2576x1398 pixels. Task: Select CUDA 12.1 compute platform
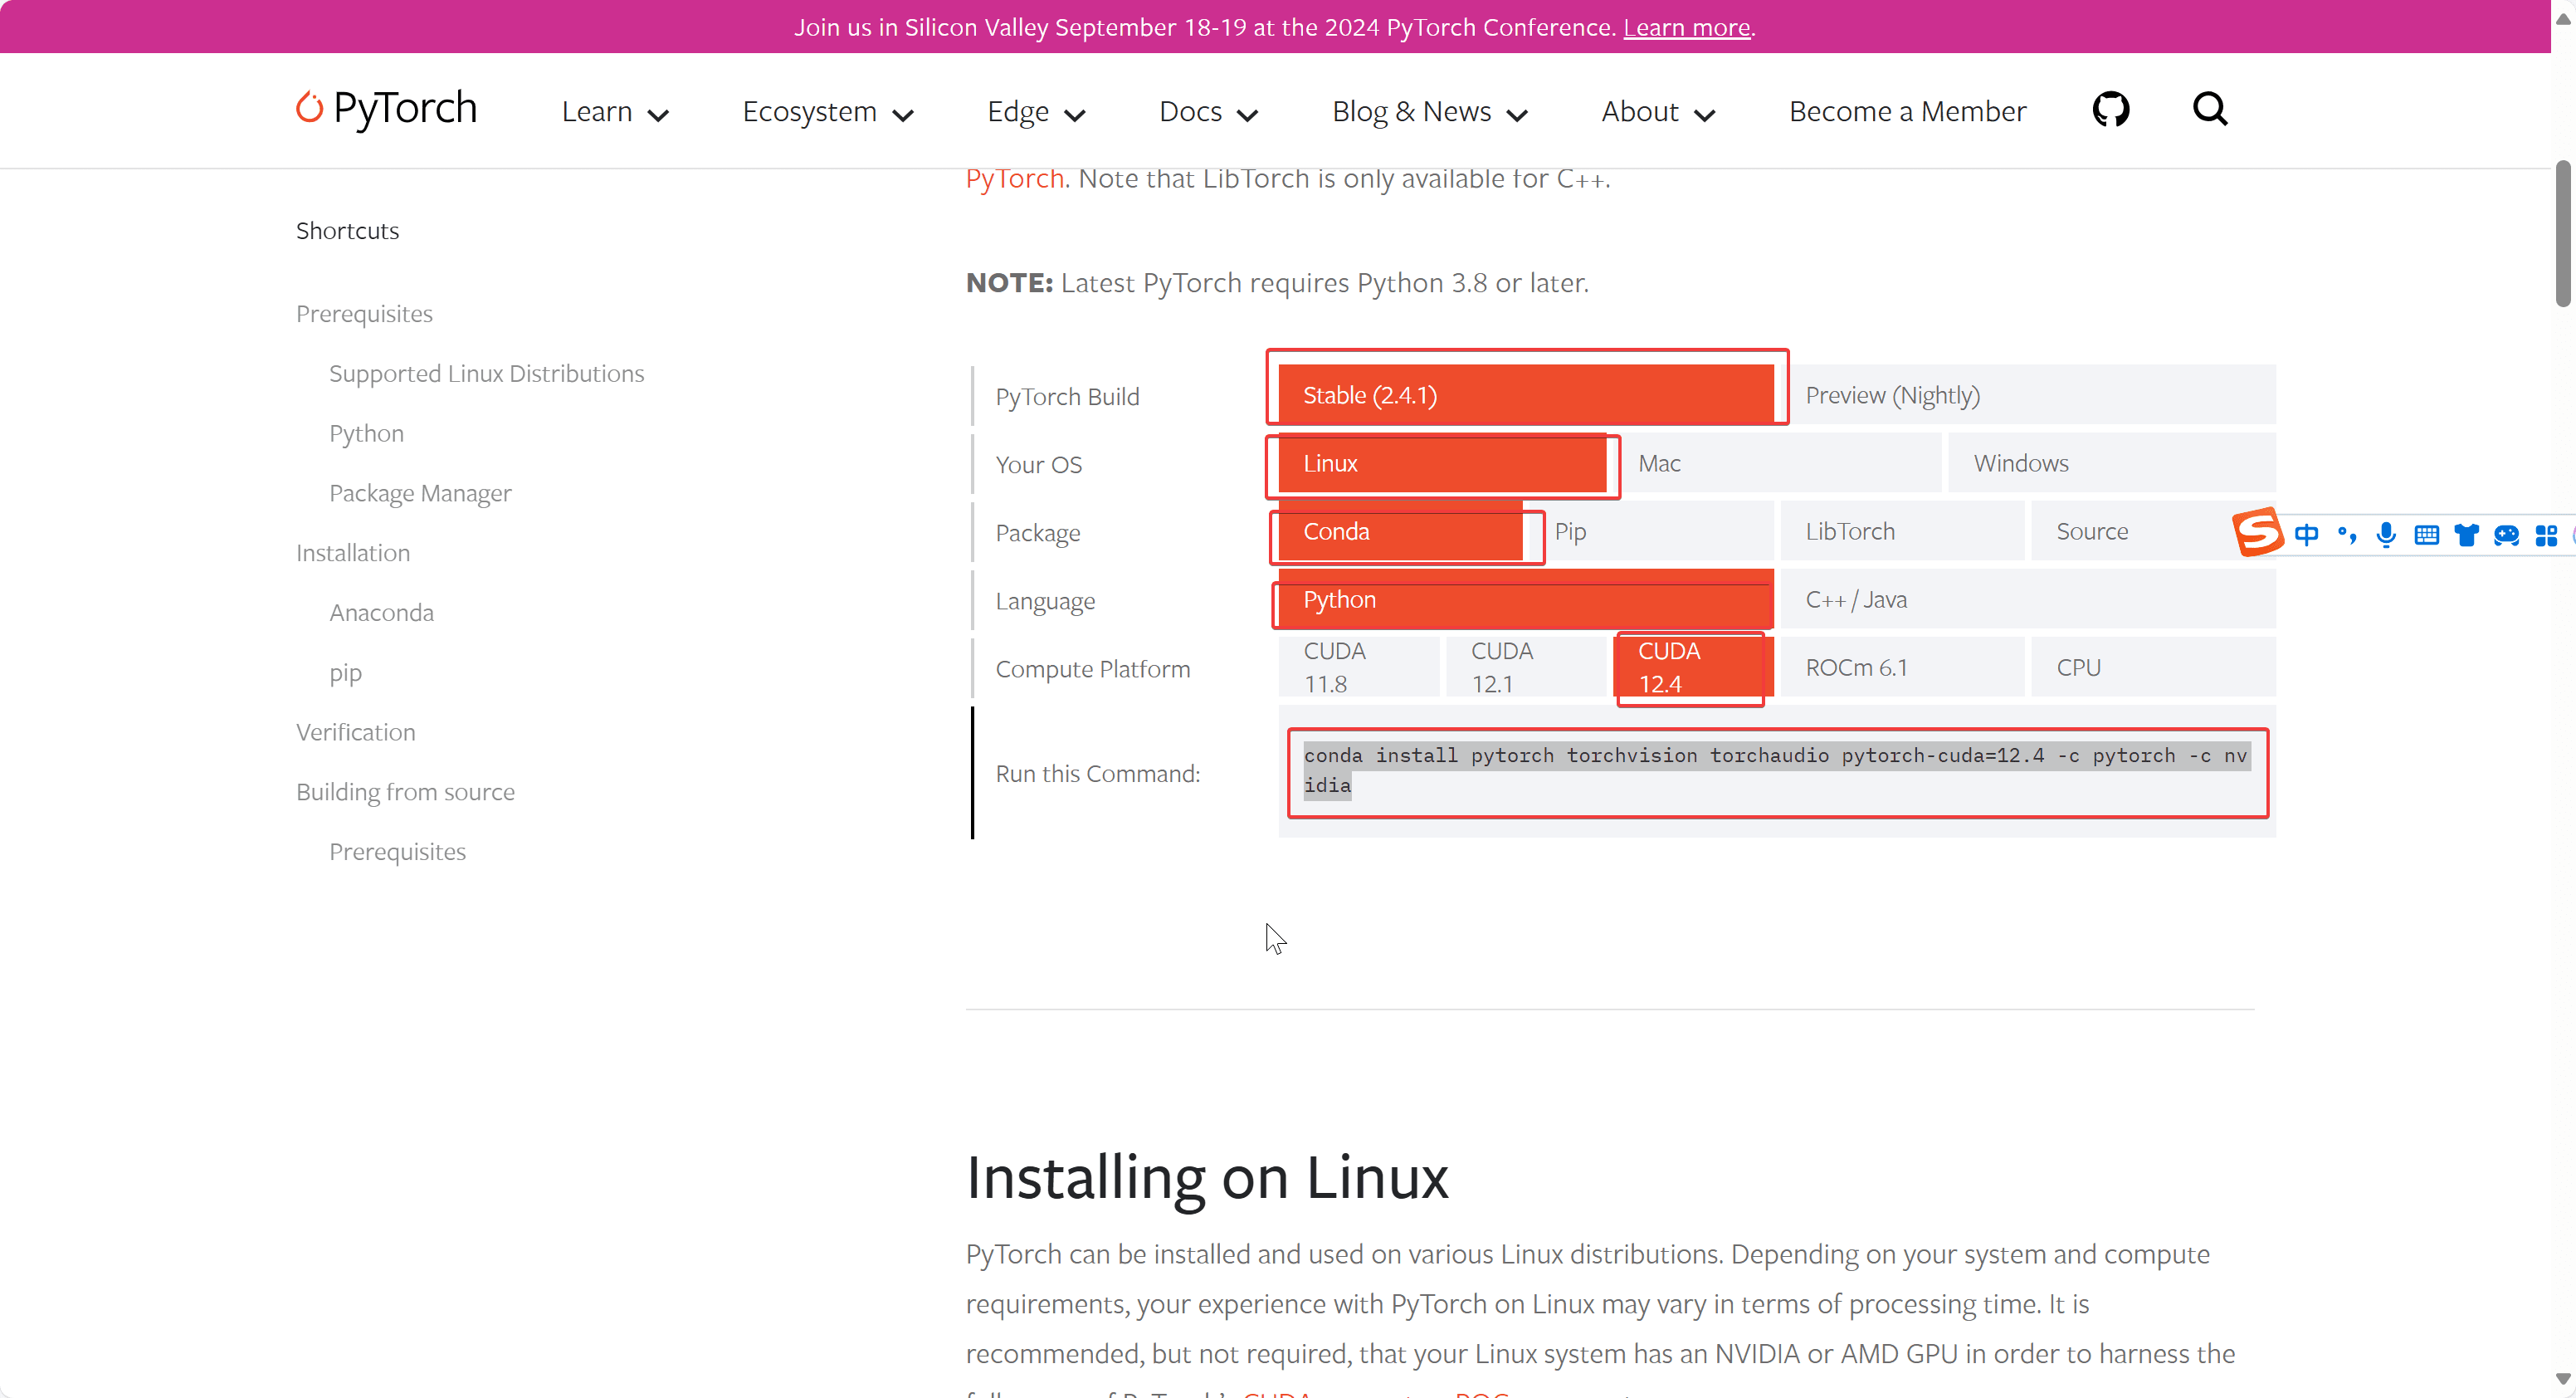pyautogui.click(x=1526, y=667)
